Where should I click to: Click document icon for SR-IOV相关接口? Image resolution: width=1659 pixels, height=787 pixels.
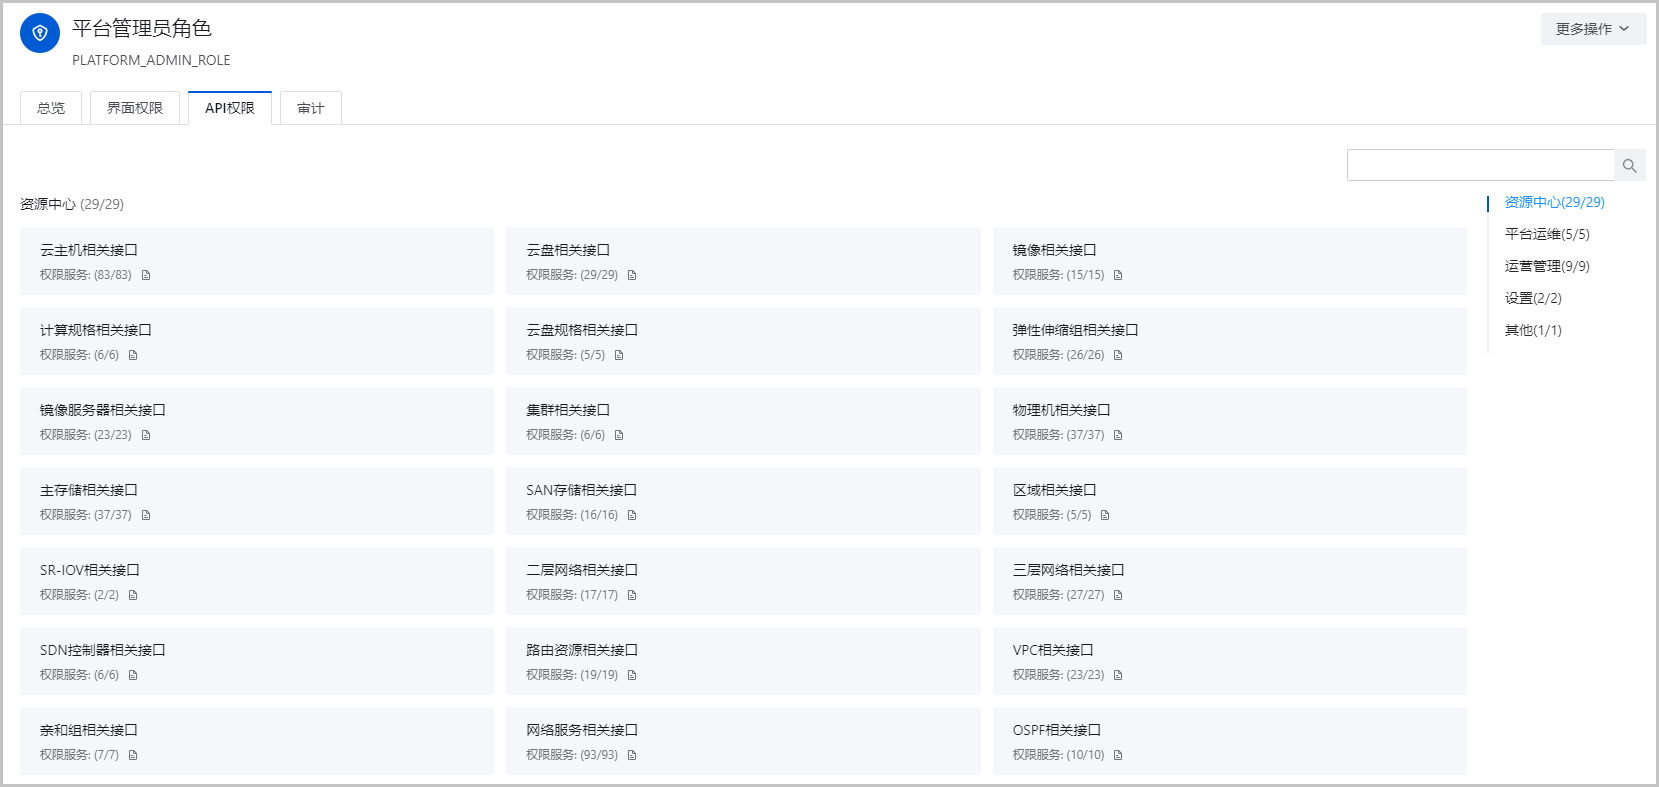[x=133, y=595]
